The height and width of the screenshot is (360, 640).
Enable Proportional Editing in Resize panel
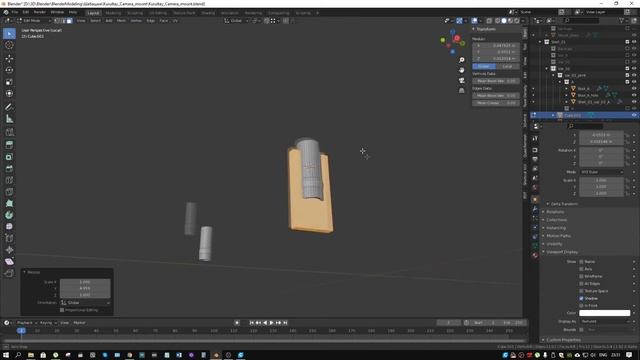[62, 310]
